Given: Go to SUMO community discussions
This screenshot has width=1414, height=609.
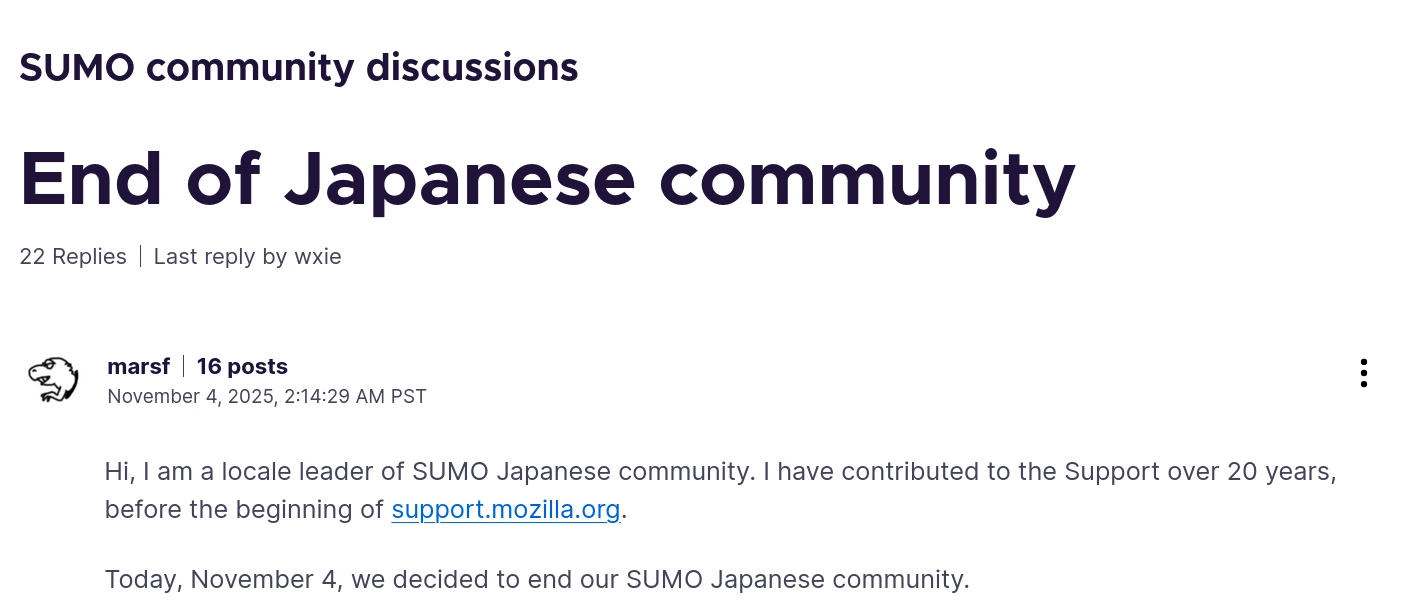Looking at the screenshot, I should point(298,67).
